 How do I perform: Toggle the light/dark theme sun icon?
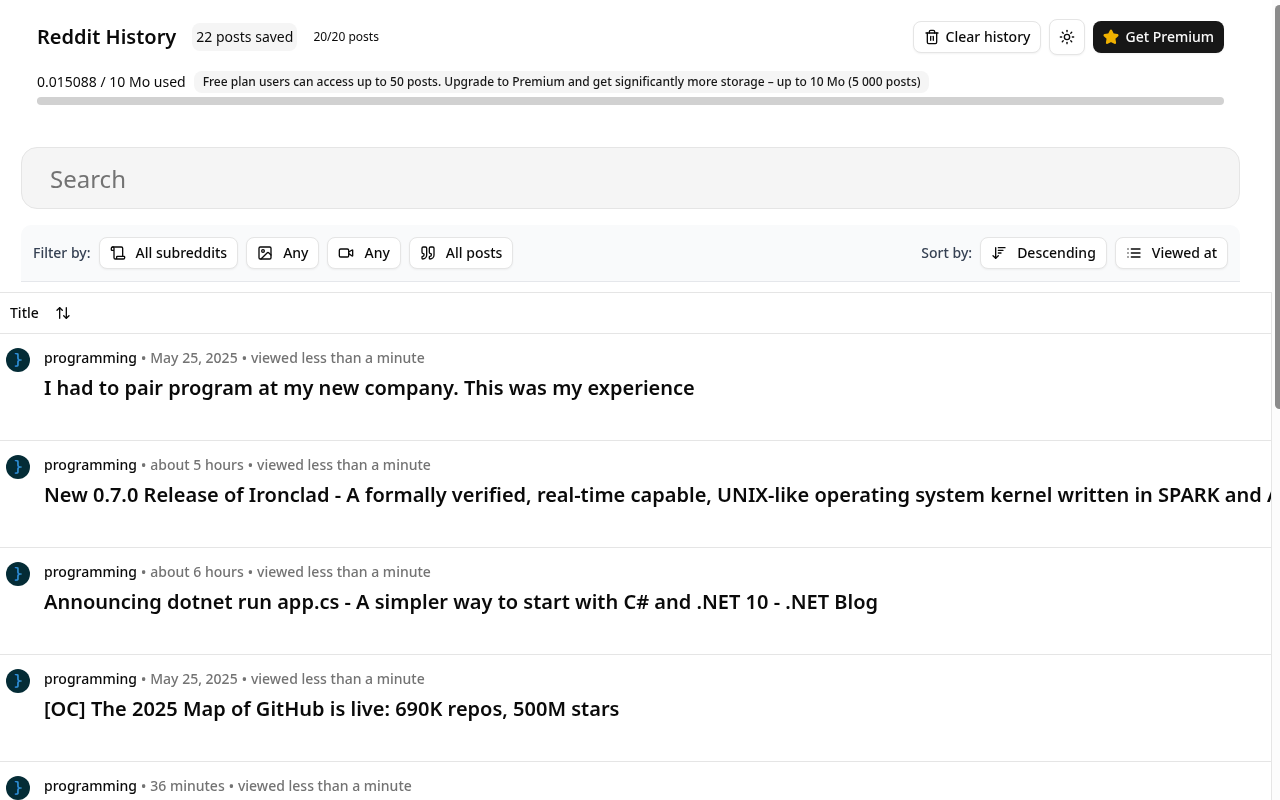click(1067, 37)
